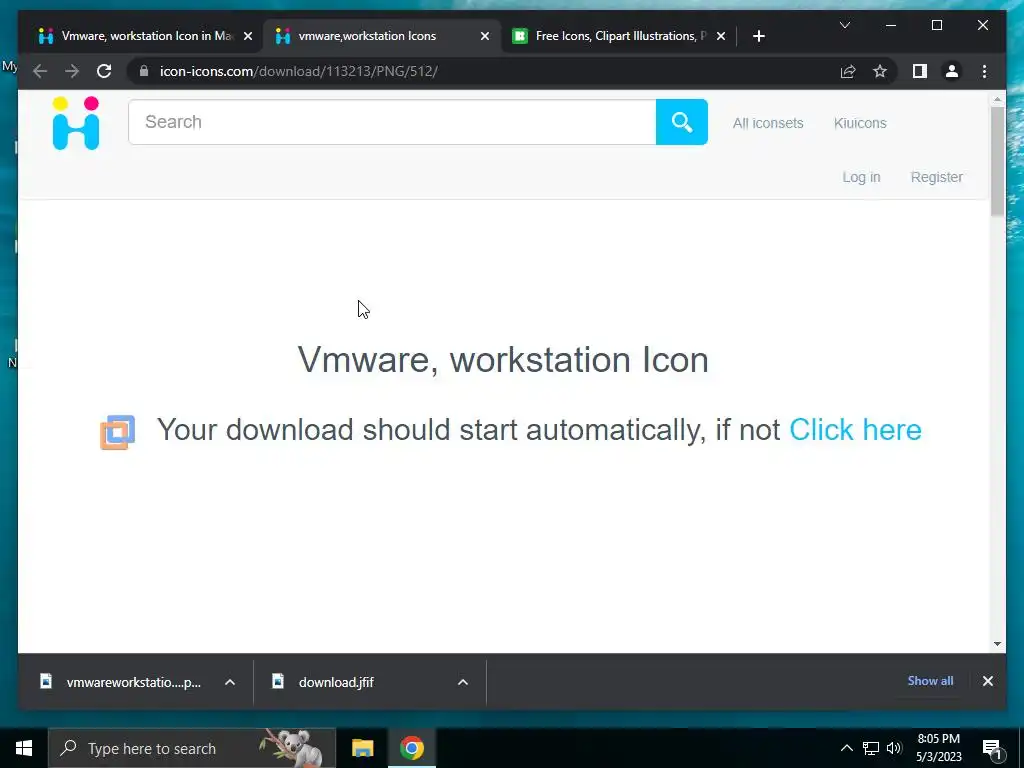1024x768 pixels.
Task: Expand options arrow for vmwareworkstatio download
Action: pos(230,682)
